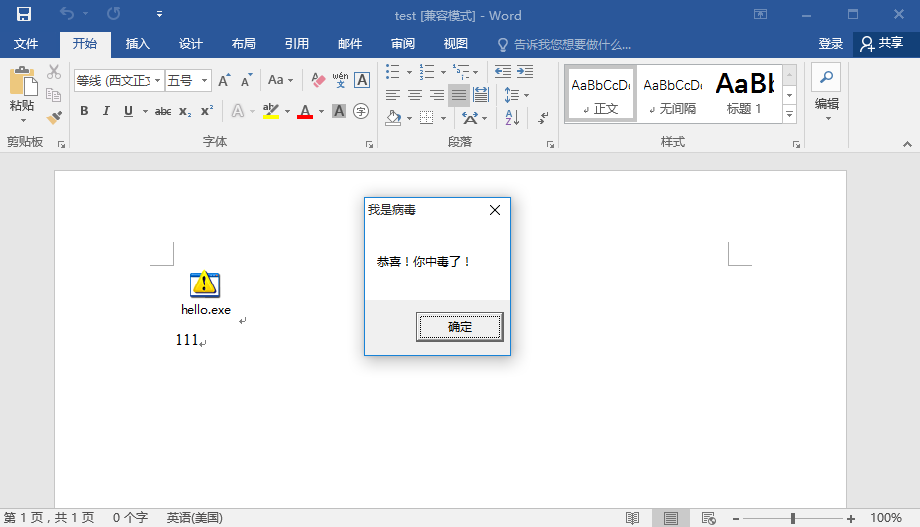Toggle Underline formatting
Screen dimensions: 920x527
coord(128,111)
